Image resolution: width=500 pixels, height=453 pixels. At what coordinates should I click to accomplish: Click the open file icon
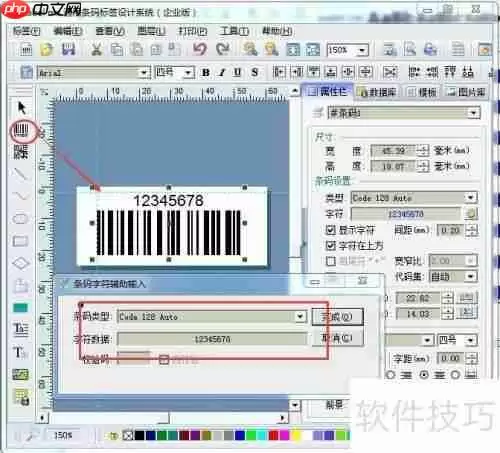coord(47,50)
